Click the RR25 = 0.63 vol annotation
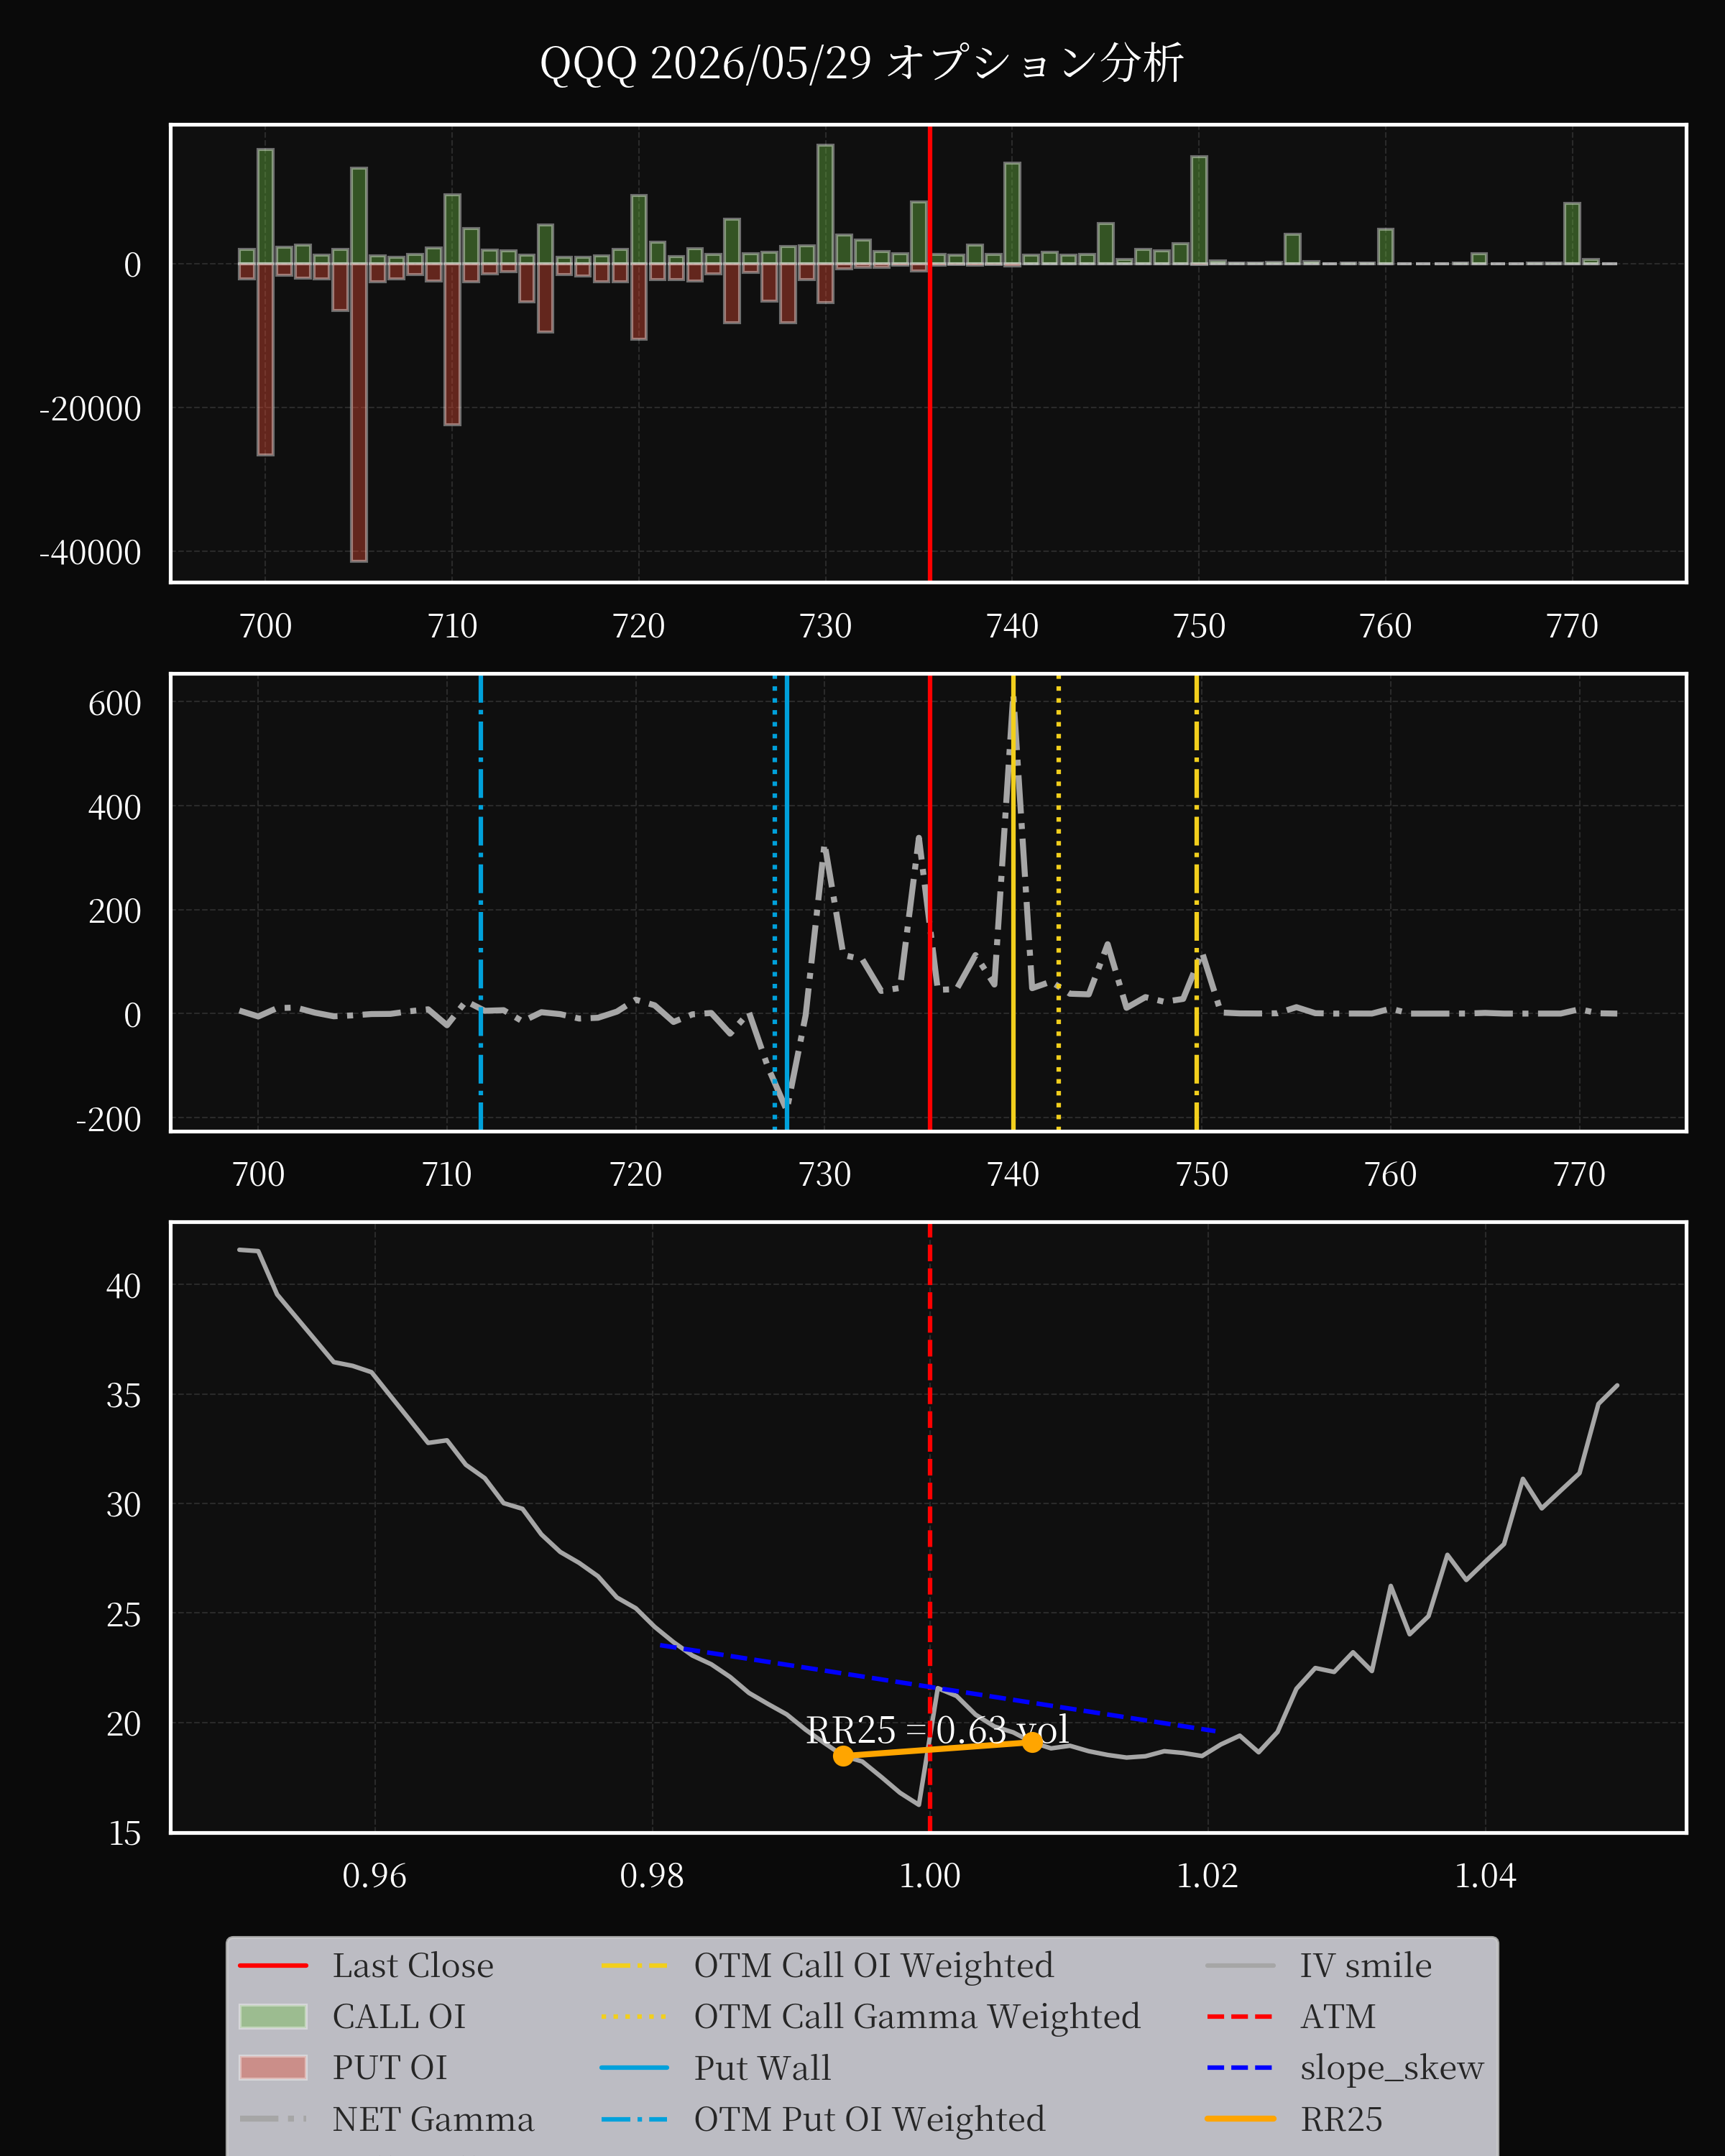The image size is (1725, 2156). tap(937, 1731)
